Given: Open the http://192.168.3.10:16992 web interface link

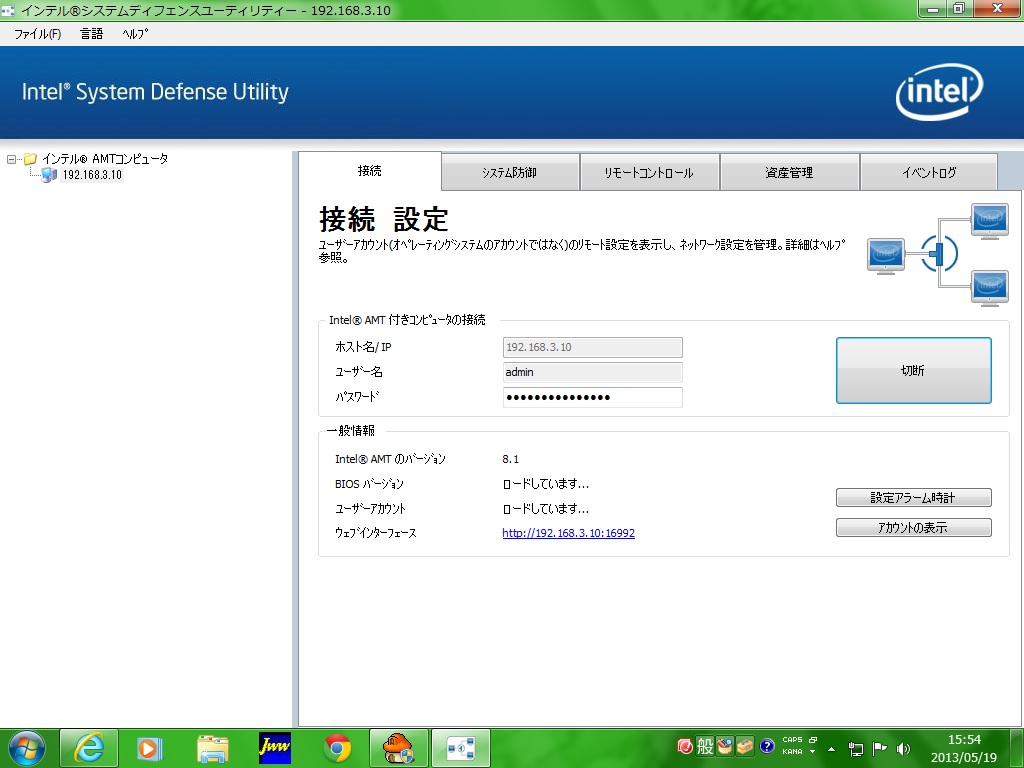Looking at the screenshot, I should tap(568, 533).
